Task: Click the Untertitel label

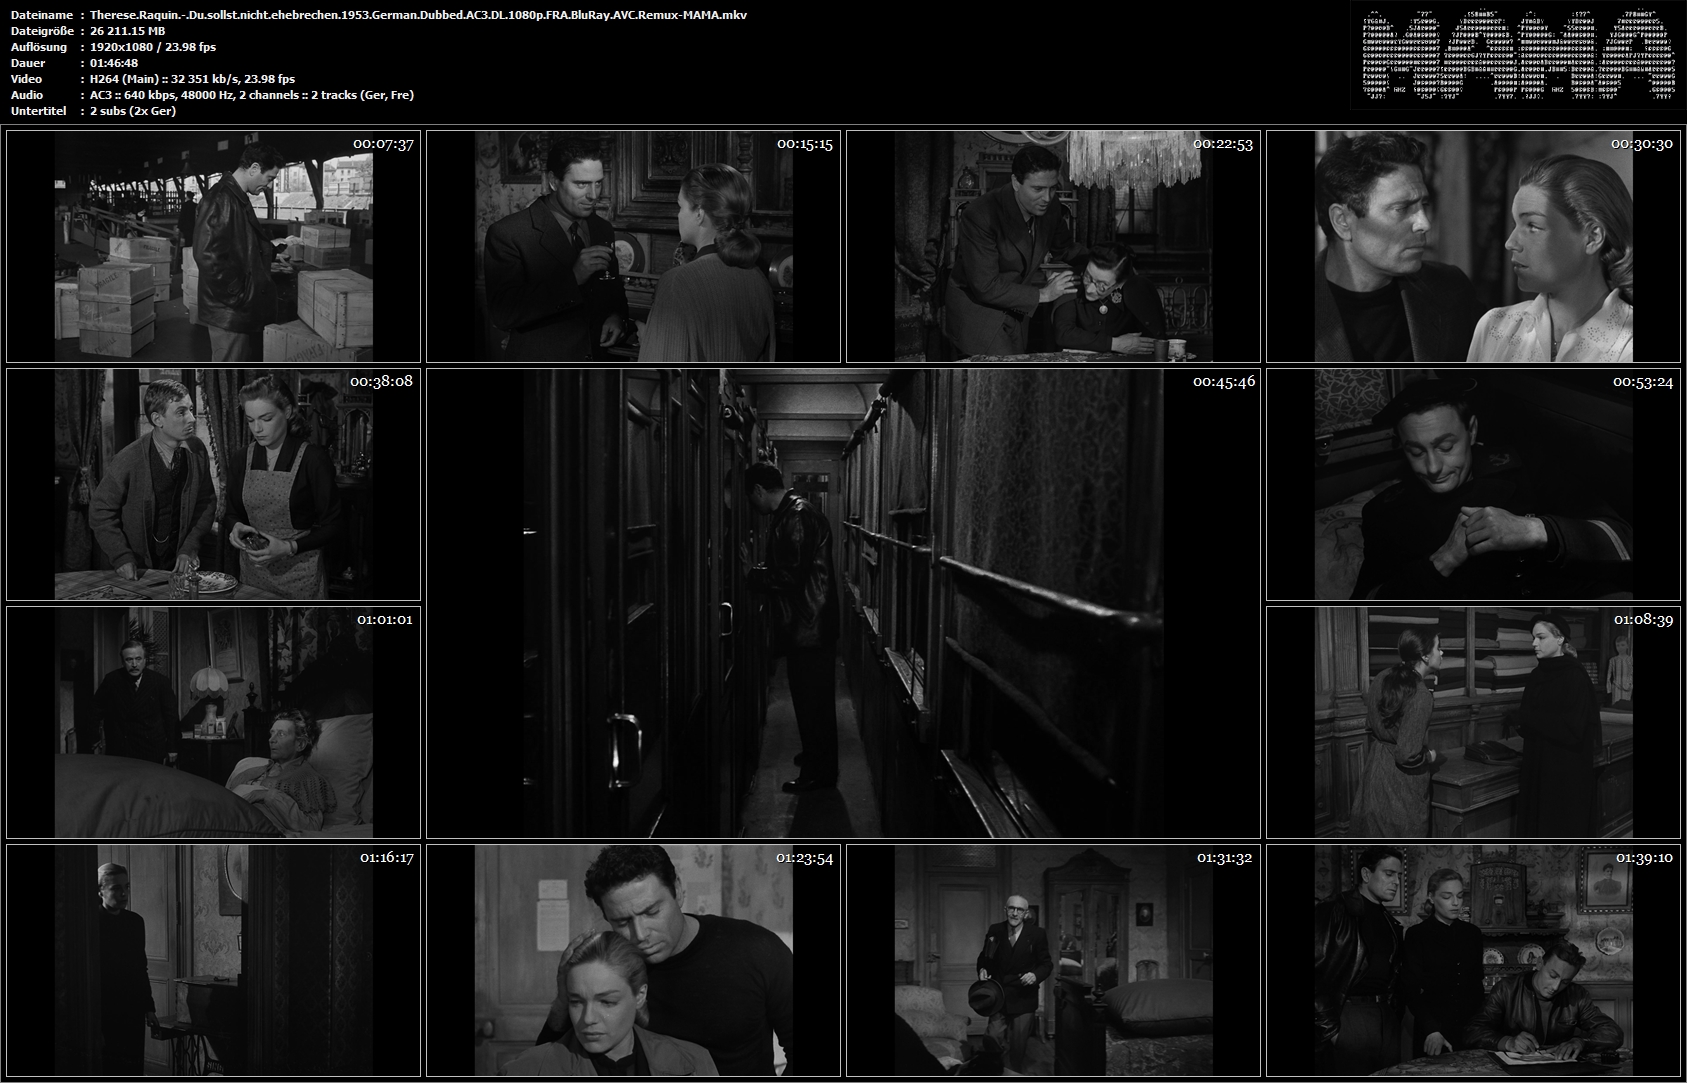Action: 39,111
